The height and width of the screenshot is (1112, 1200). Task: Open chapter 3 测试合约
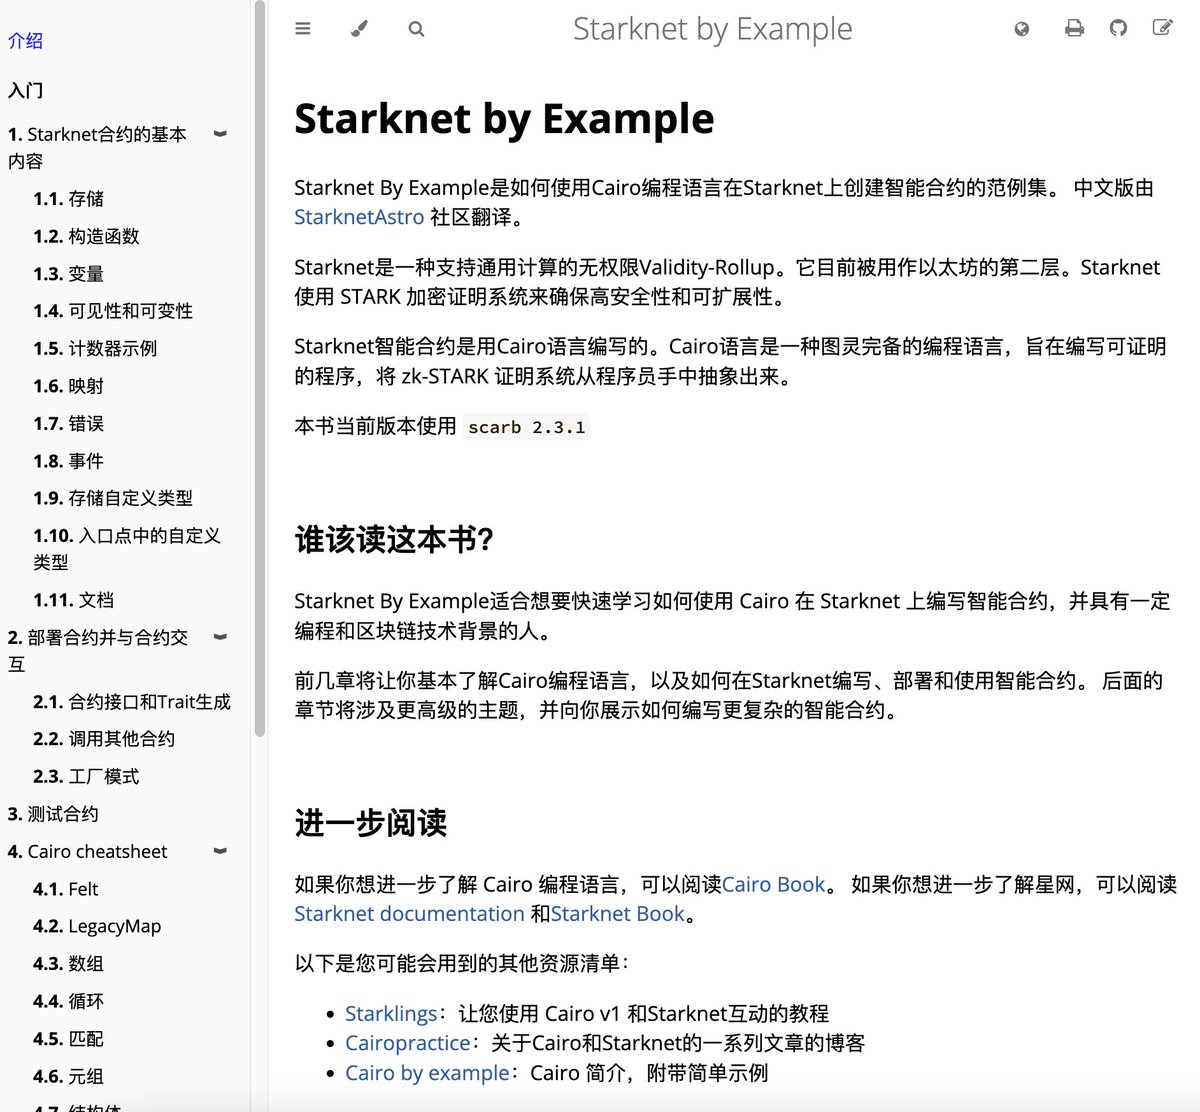(x=53, y=814)
